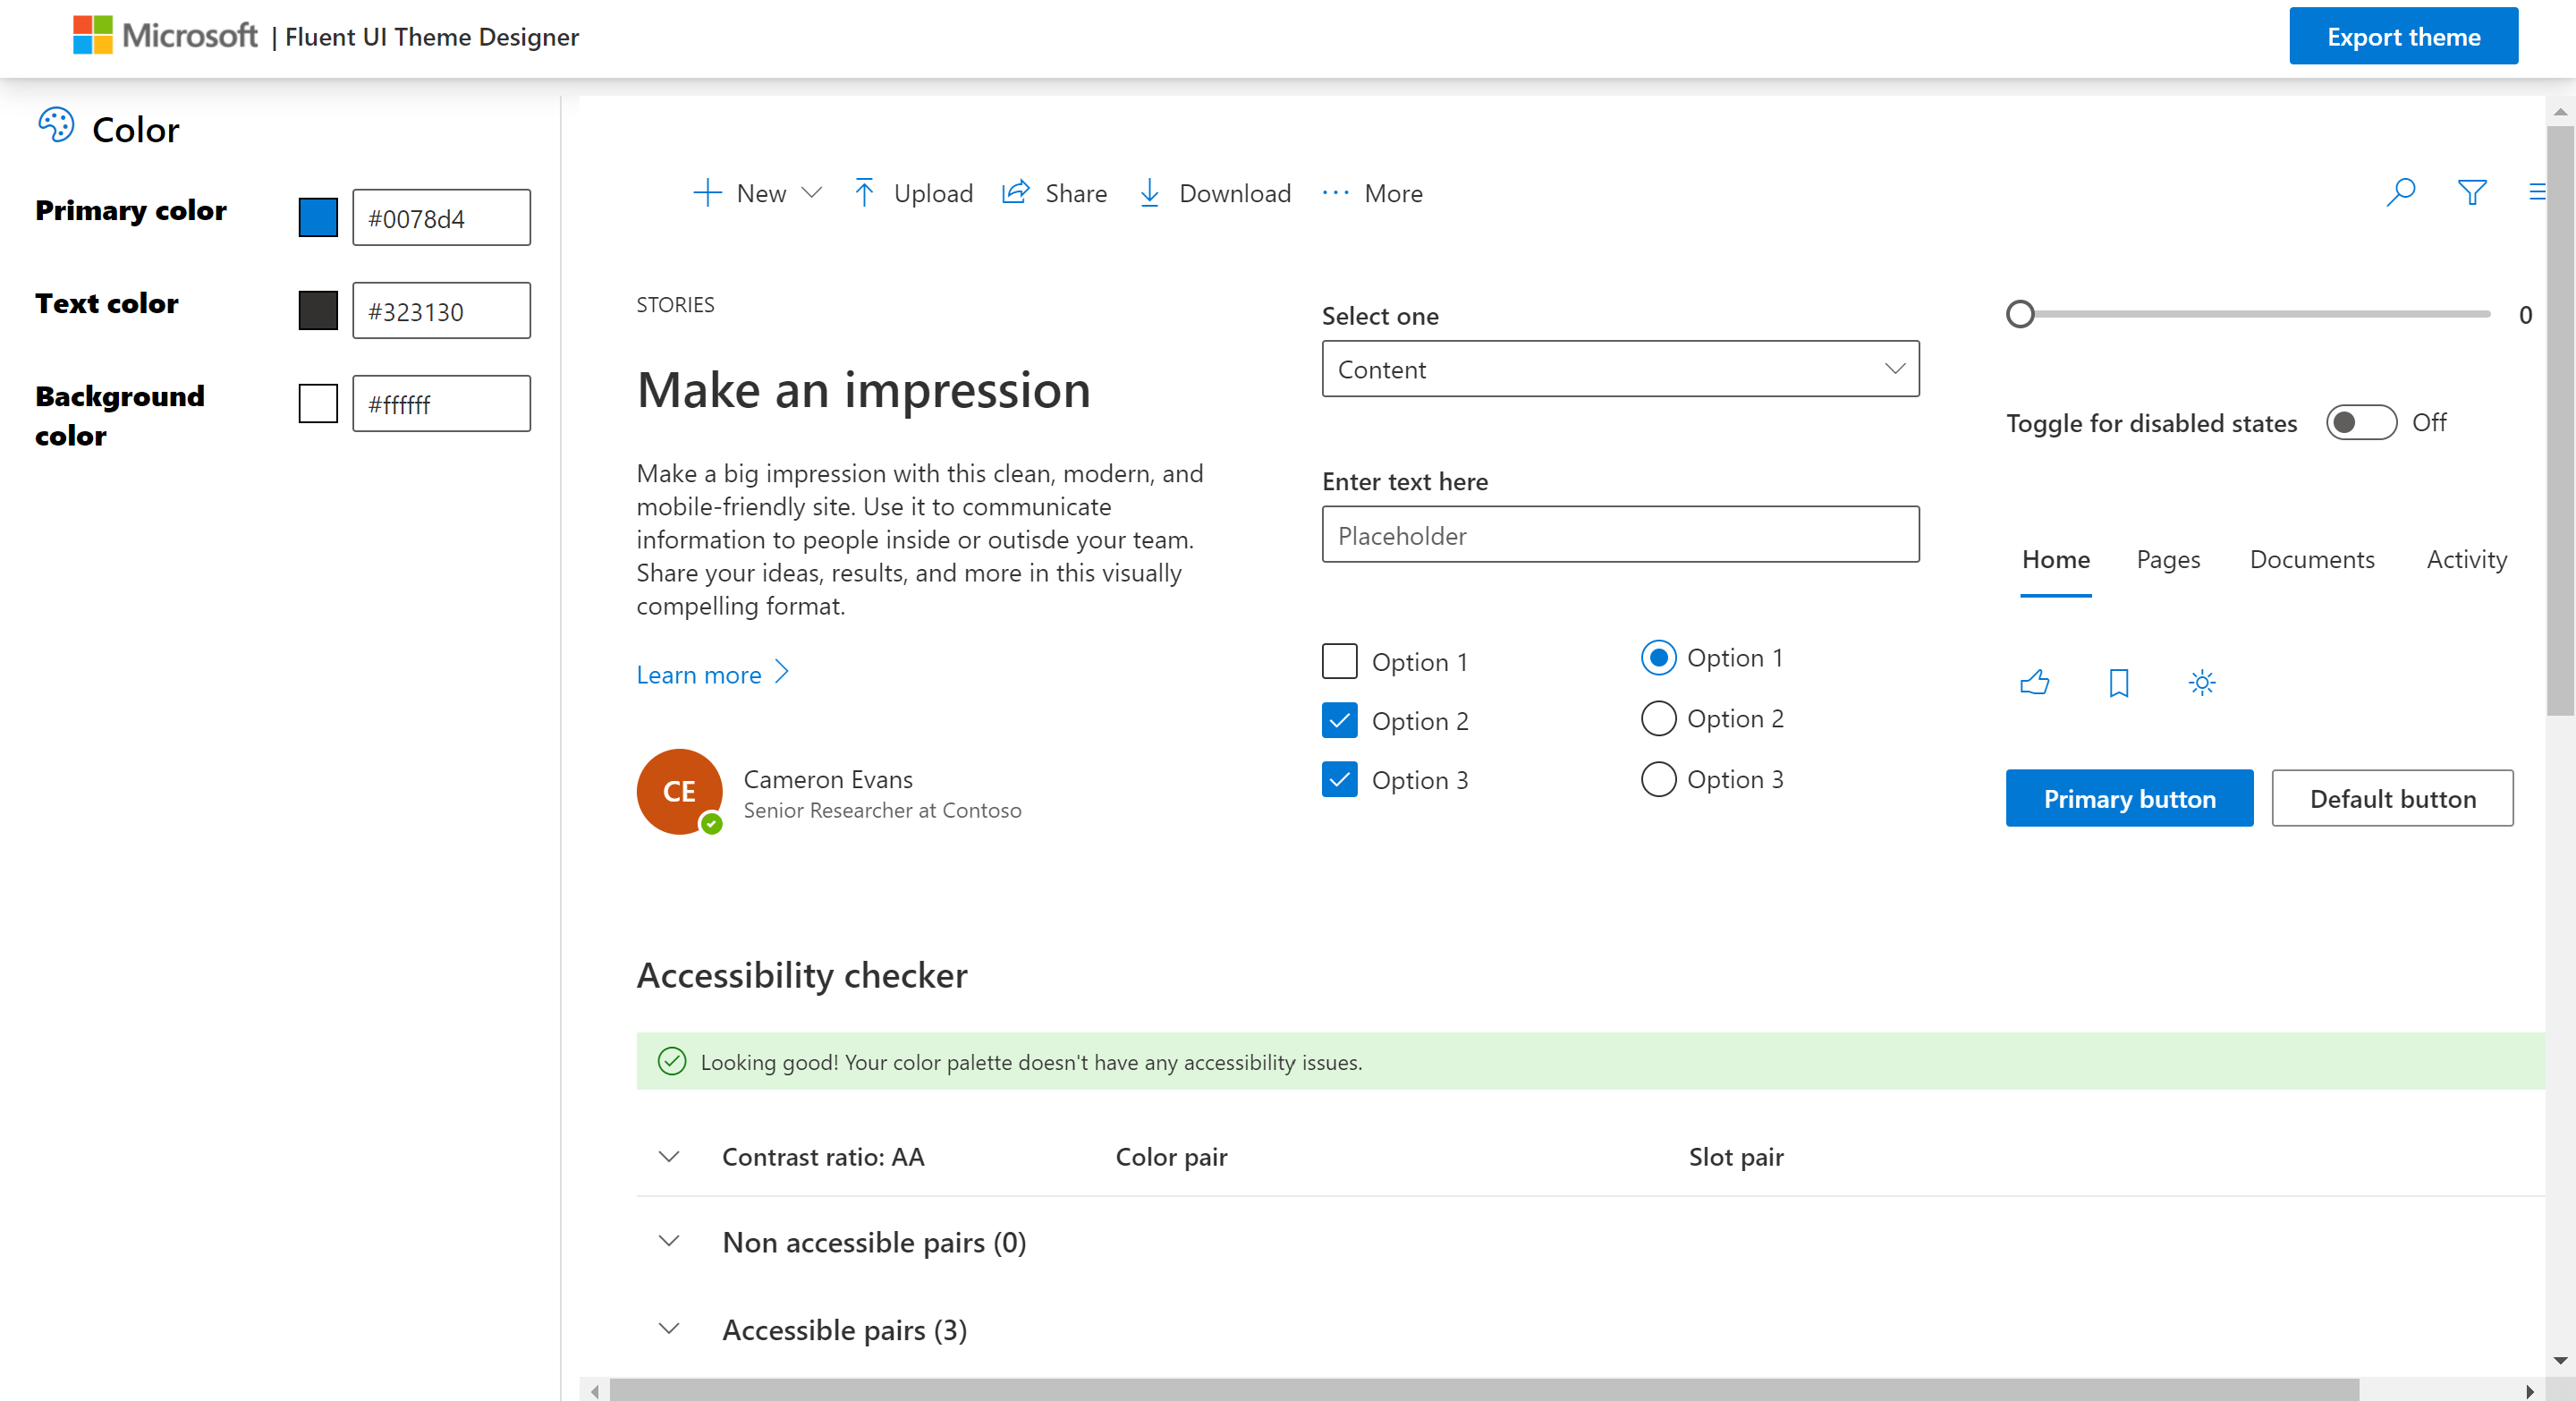
Task: Click the sun brightness icon
Action: [x=2201, y=683]
